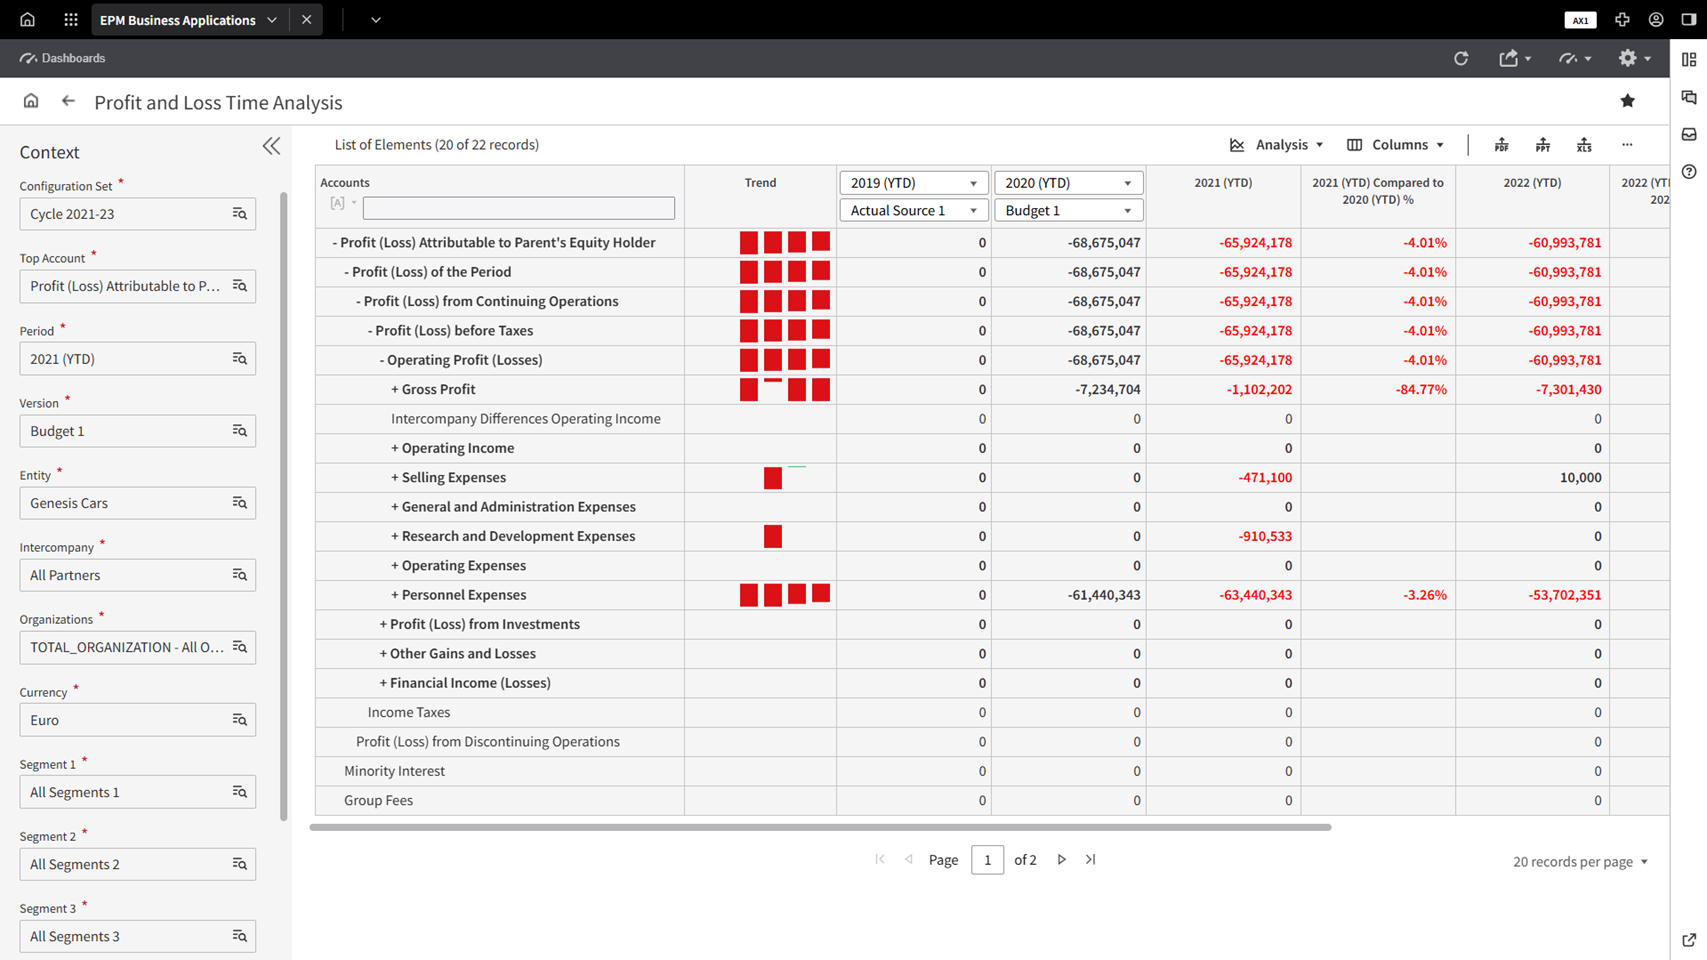The width and height of the screenshot is (1707, 960).
Task: Open the more options ellipsis in table toolbar
Action: [x=1627, y=145]
